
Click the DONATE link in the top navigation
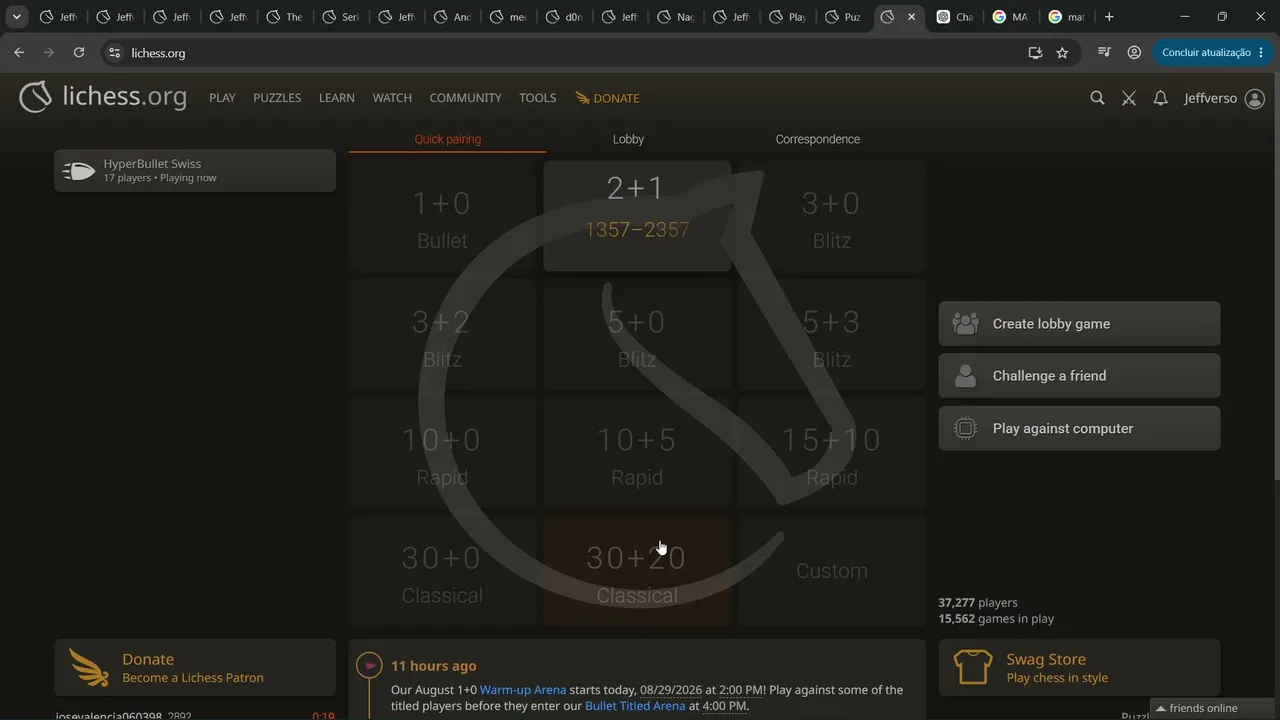click(x=607, y=98)
